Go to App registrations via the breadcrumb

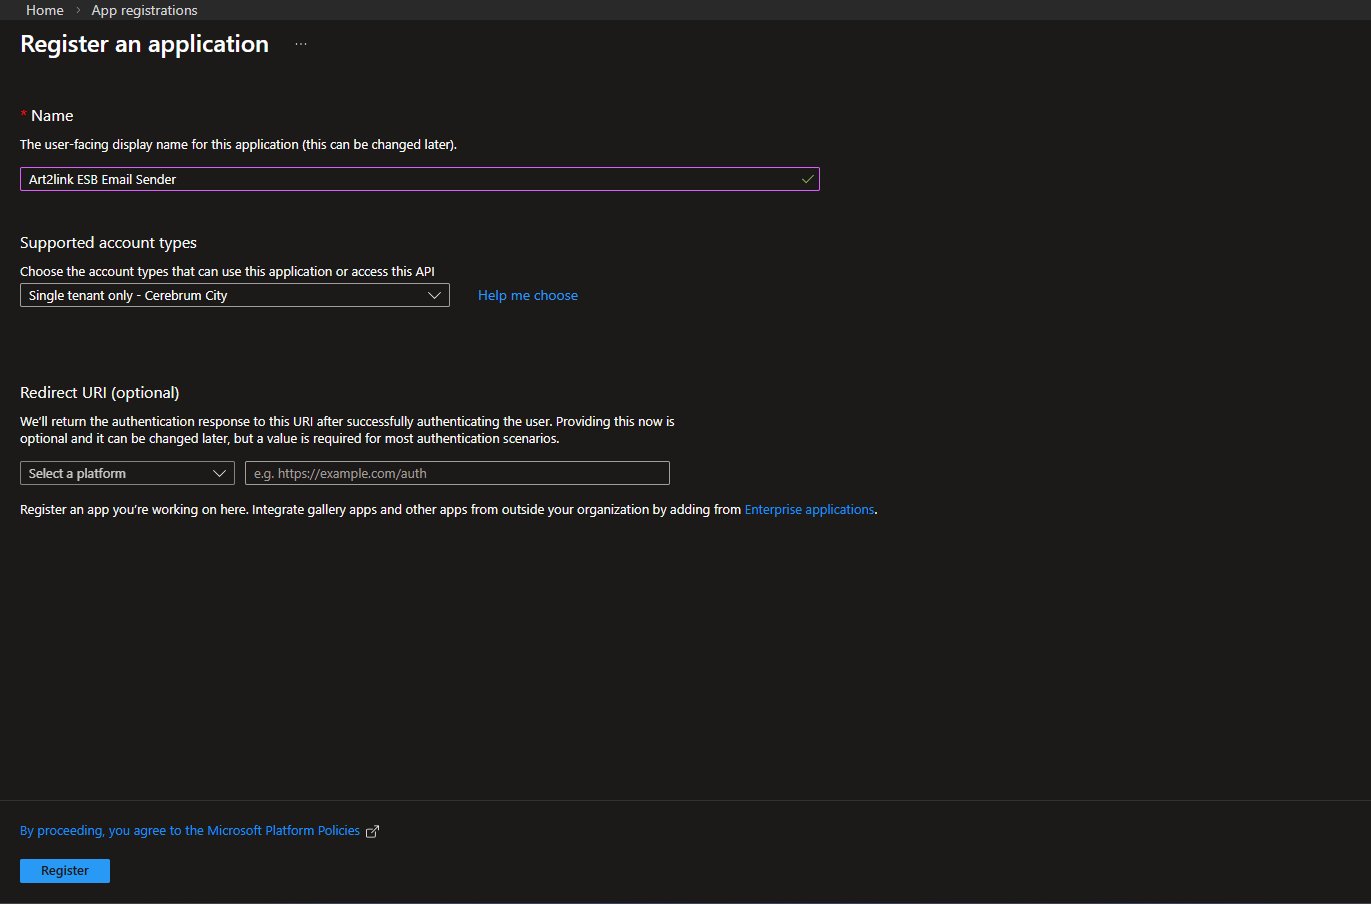click(x=144, y=10)
